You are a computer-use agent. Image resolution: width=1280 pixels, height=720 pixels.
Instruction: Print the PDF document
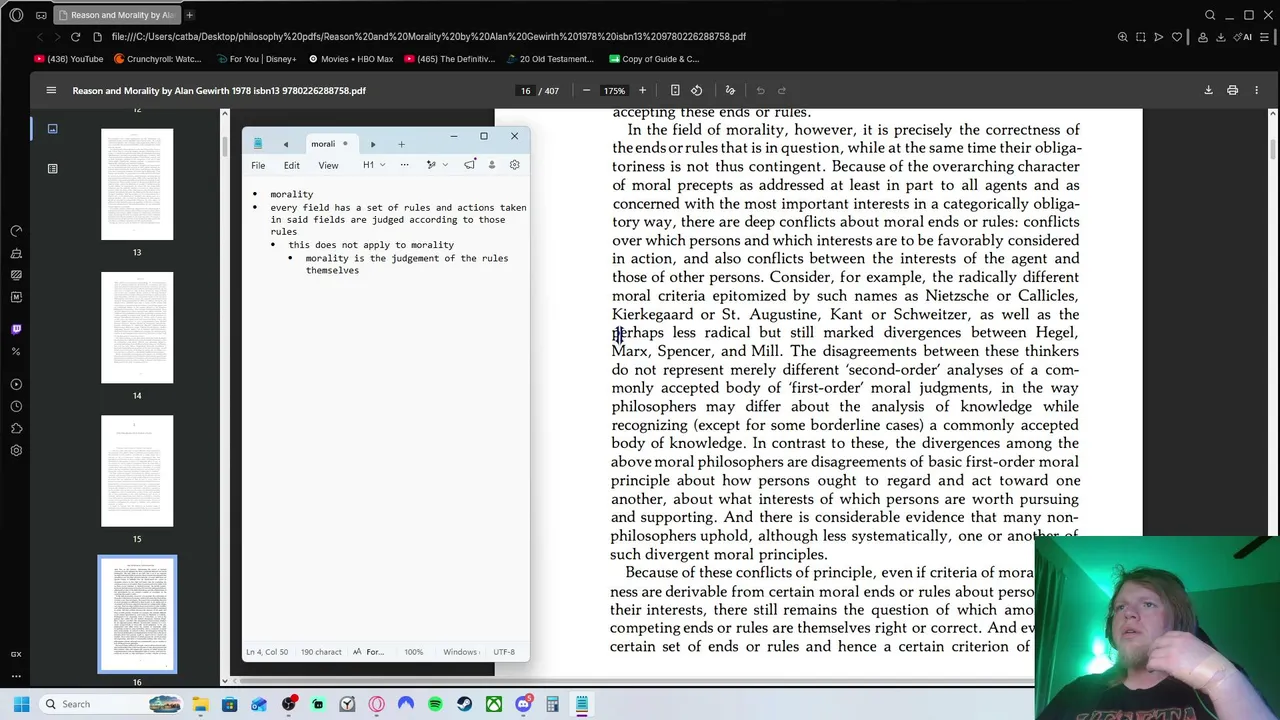(x=1232, y=90)
